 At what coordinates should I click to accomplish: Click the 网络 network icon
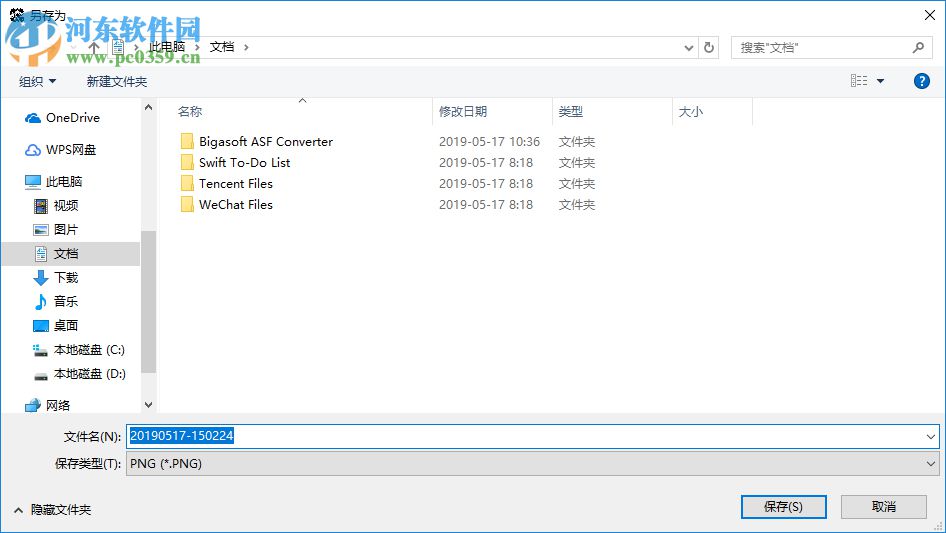pos(33,406)
